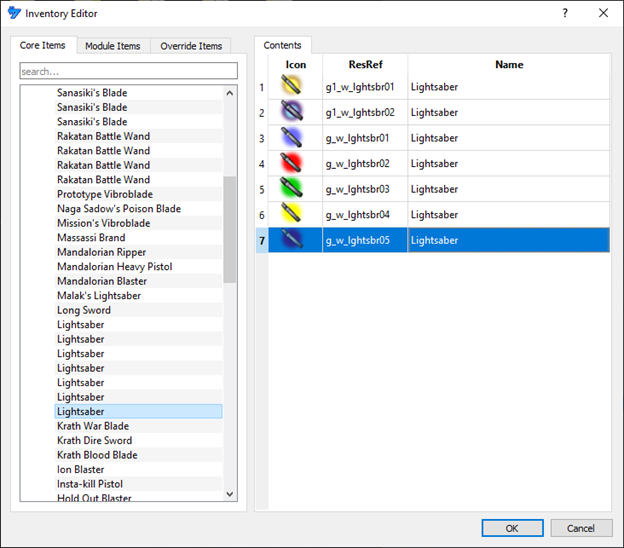
Task: Click the yellow lightsaber icon for g1_w_lghtsbr01
Action: click(x=291, y=85)
